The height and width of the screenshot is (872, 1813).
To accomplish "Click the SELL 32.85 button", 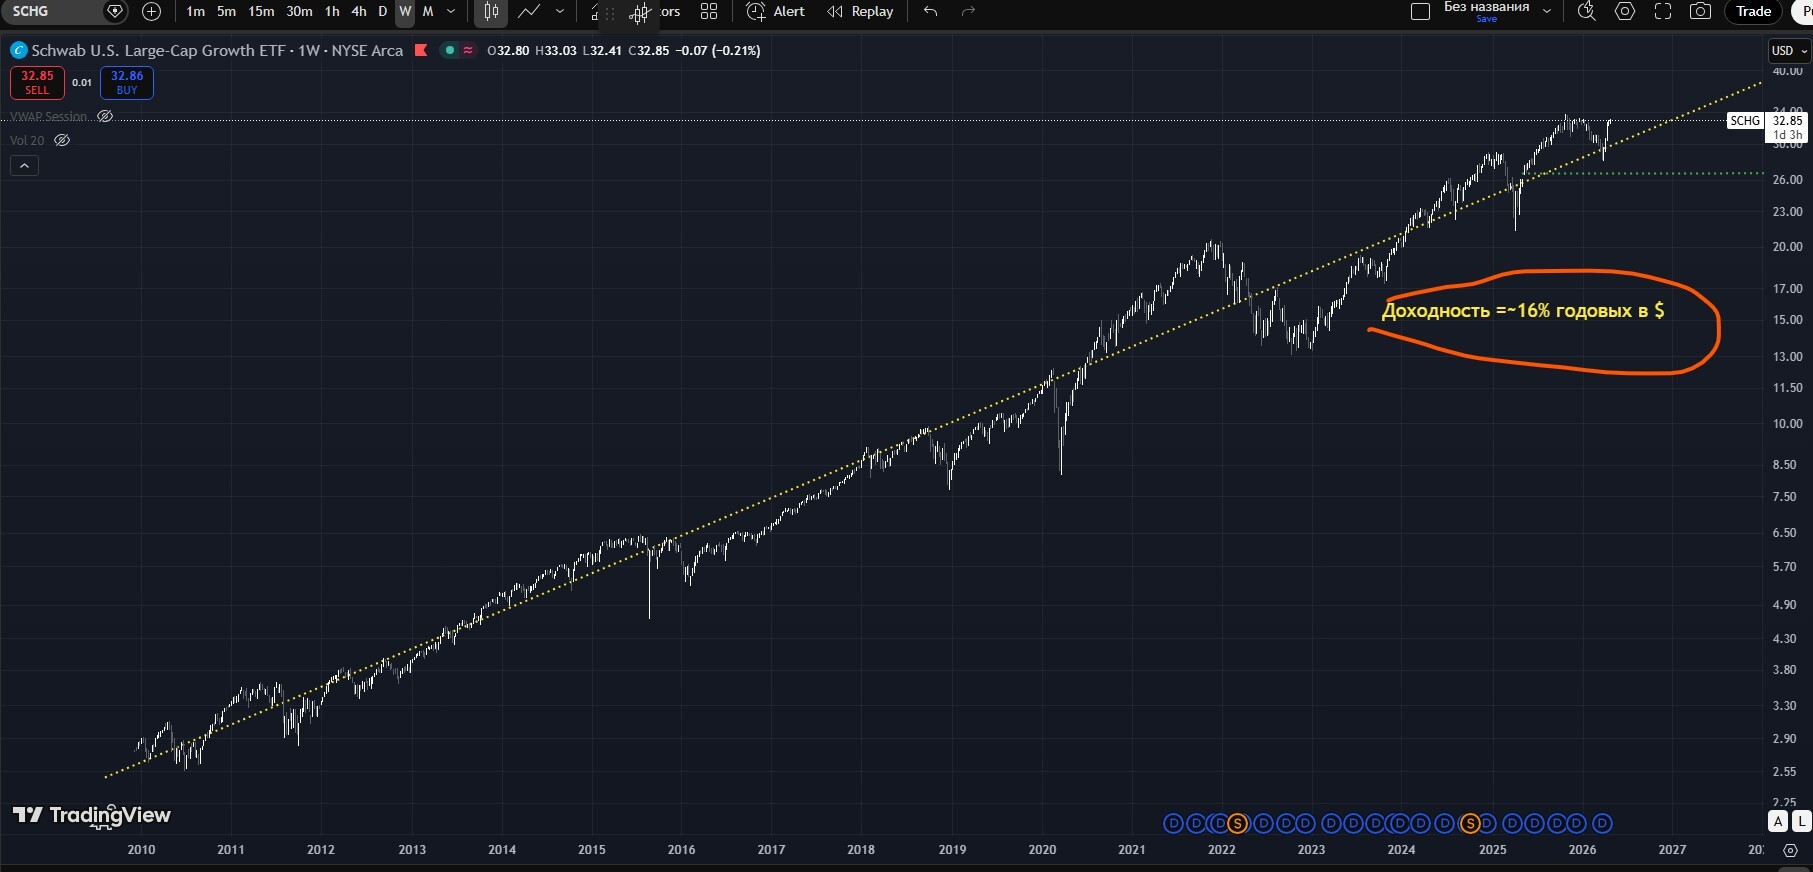I will pyautogui.click(x=37, y=83).
